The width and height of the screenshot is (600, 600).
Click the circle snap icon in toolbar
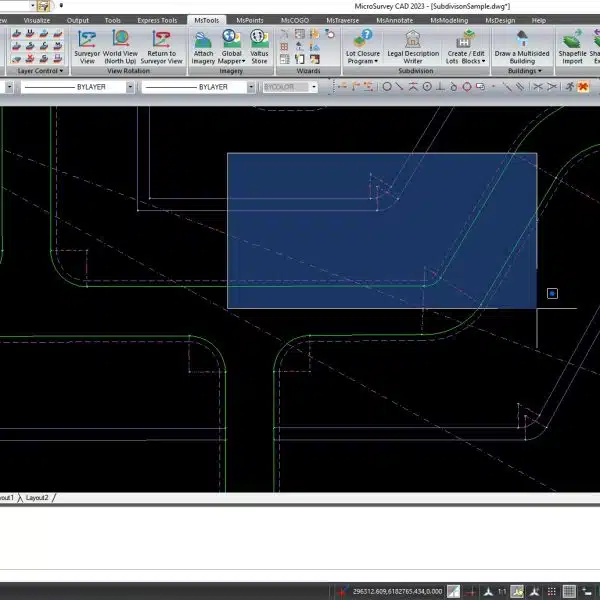click(x=388, y=87)
